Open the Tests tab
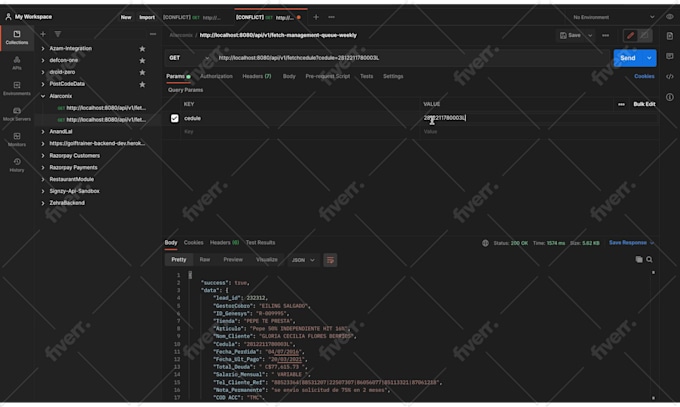 [x=366, y=76]
